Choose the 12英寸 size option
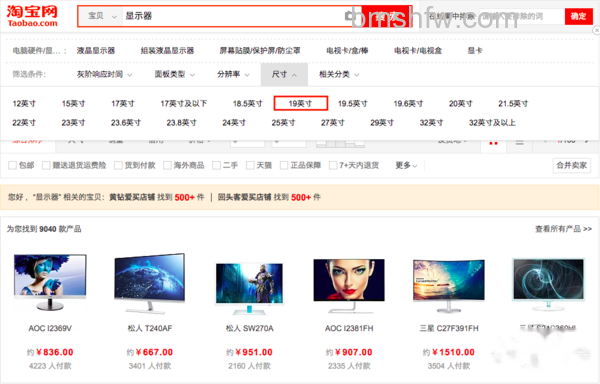Screen dimensions: 600x384 click(x=24, y=104)
